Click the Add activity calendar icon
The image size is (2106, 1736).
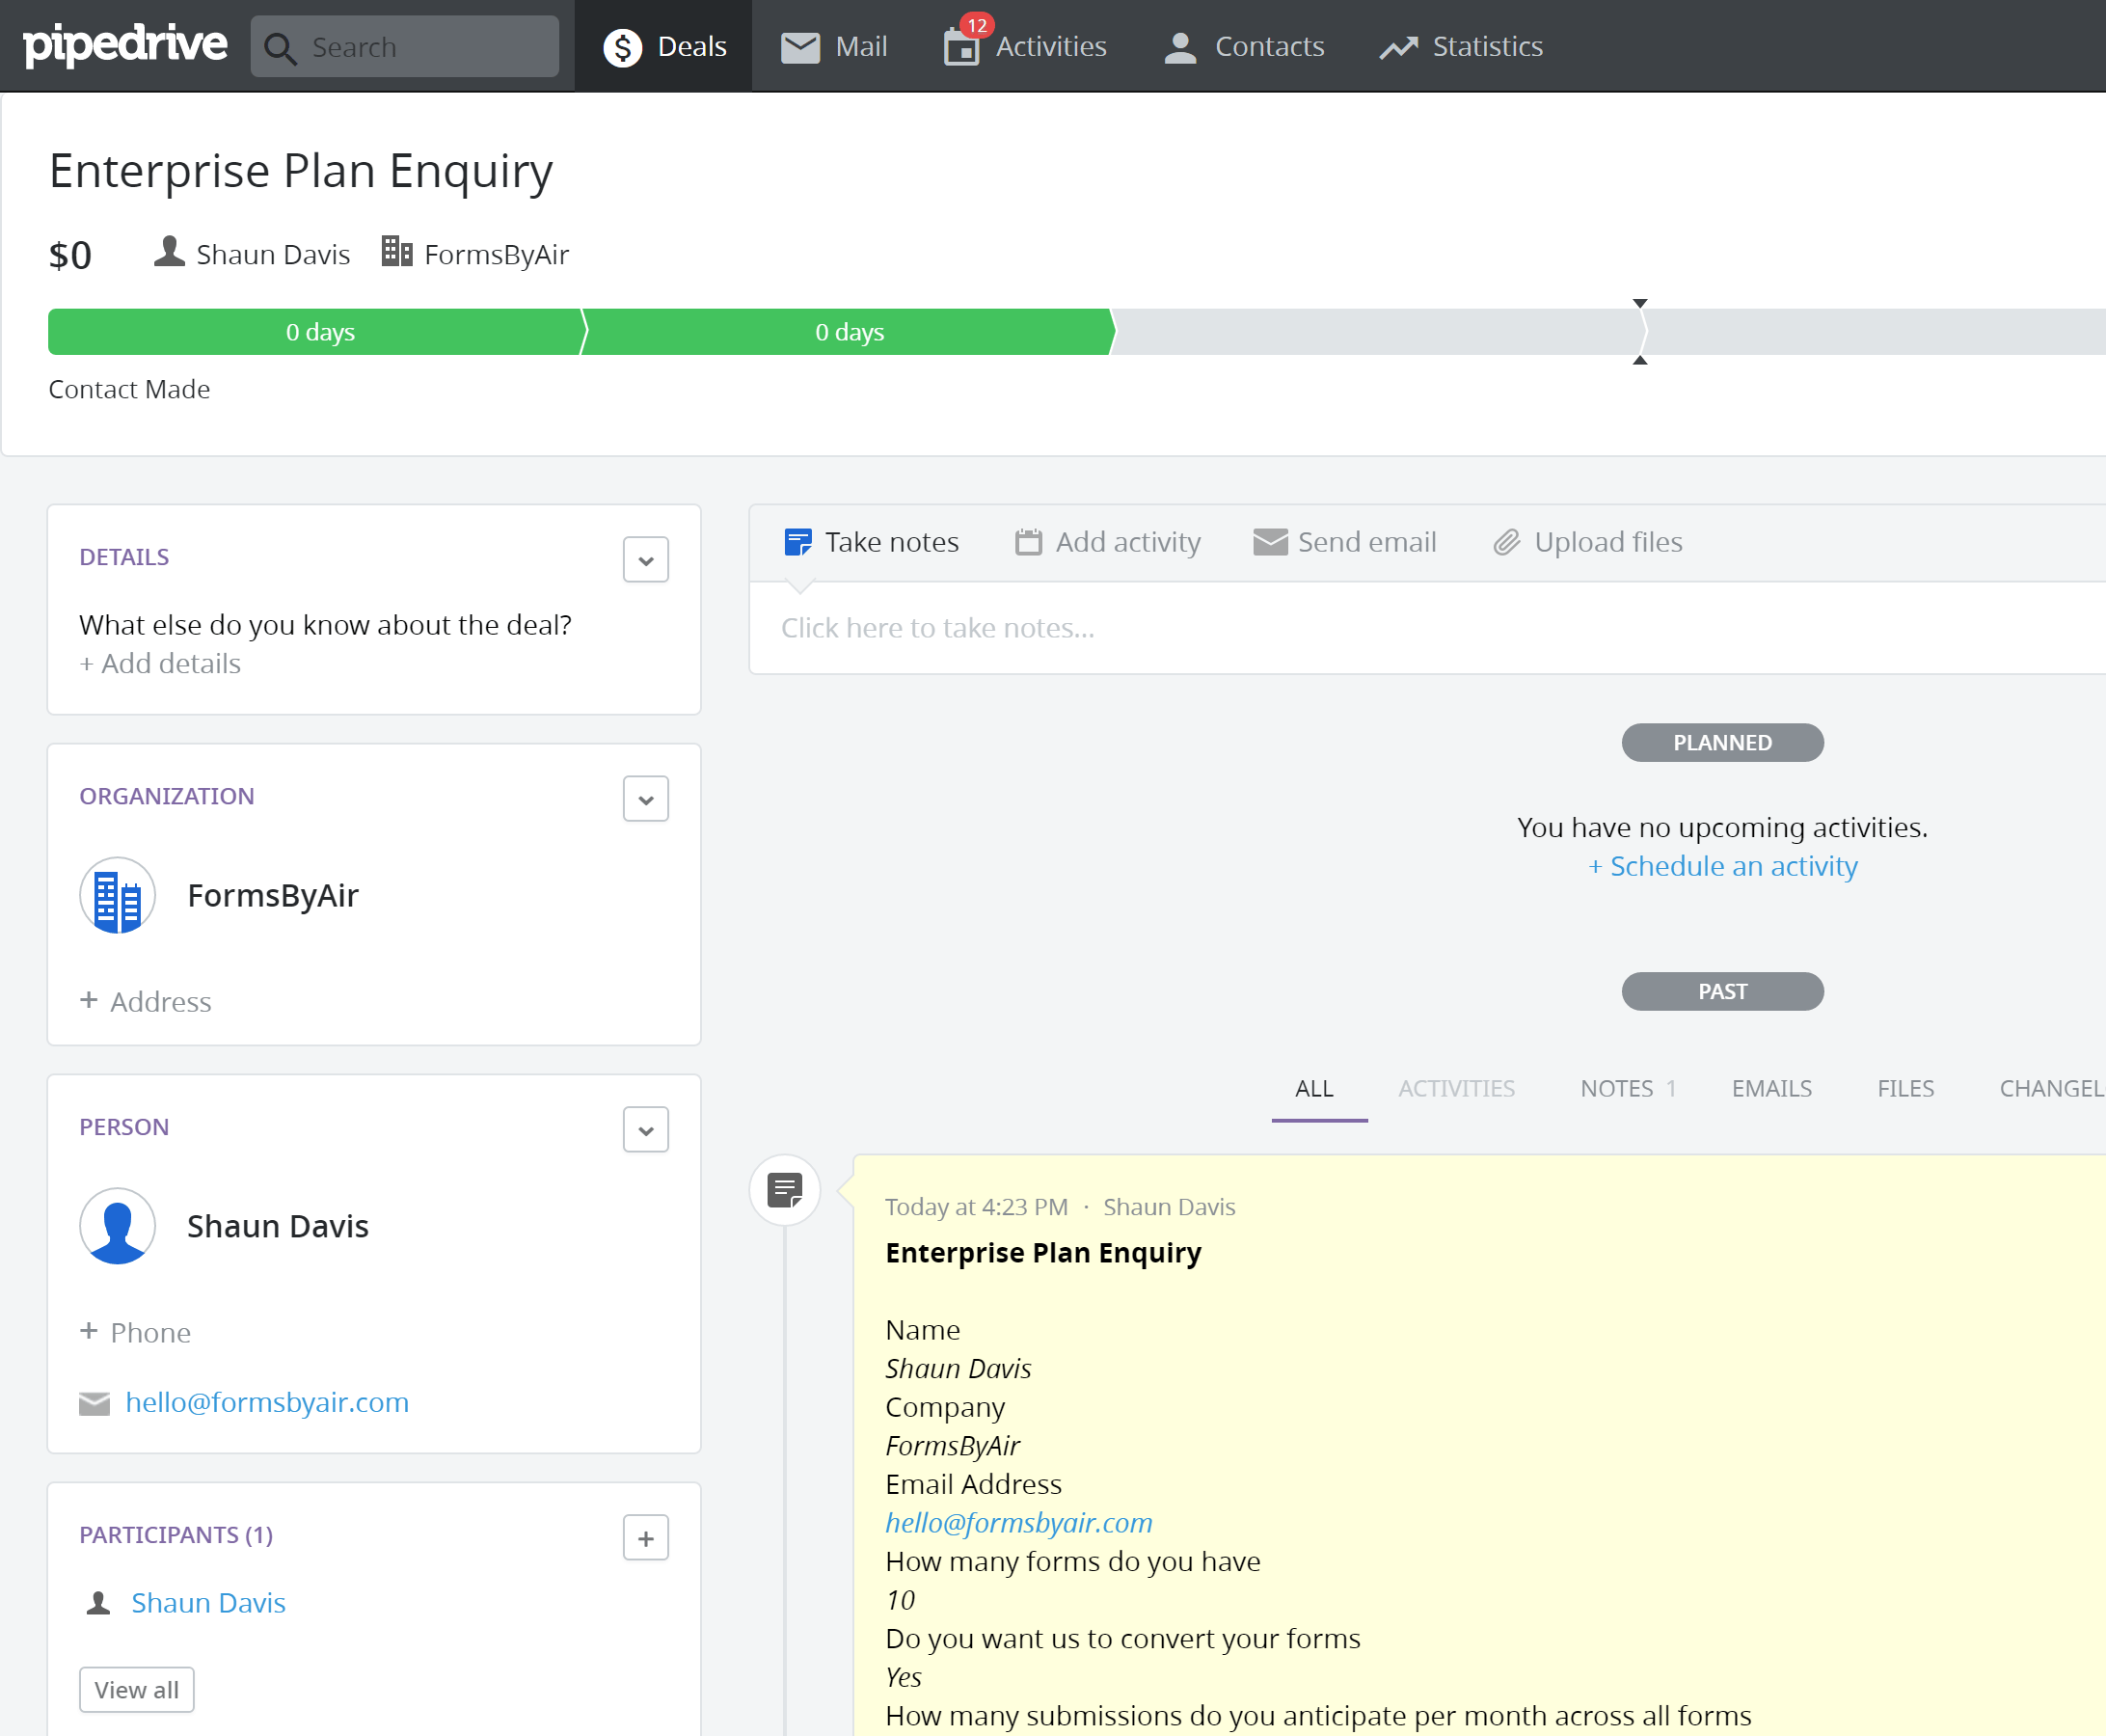coord(1028,542)
